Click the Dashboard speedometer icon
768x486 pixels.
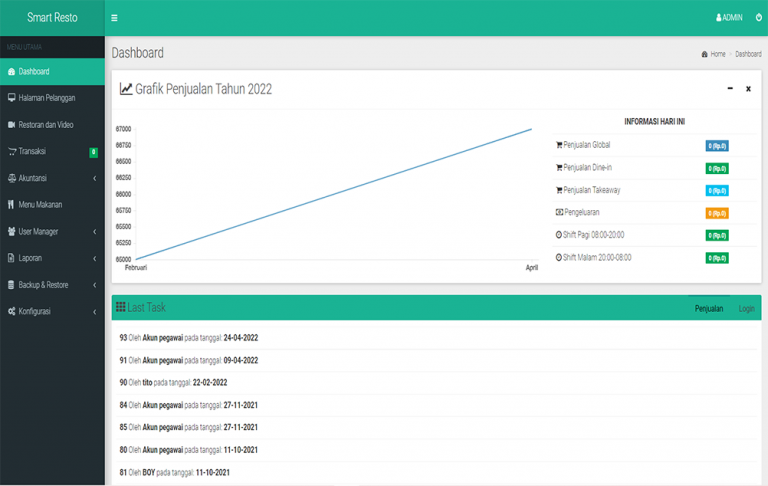click(11, 72)
